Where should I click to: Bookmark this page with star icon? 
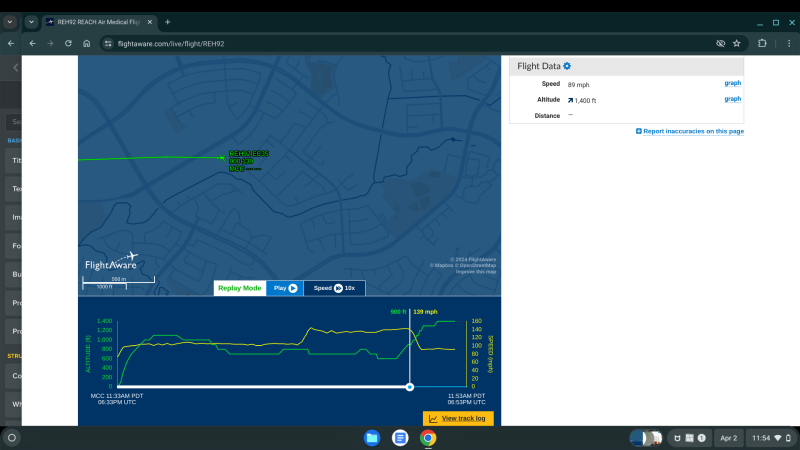pyautogui.click(x=737, y=44)
